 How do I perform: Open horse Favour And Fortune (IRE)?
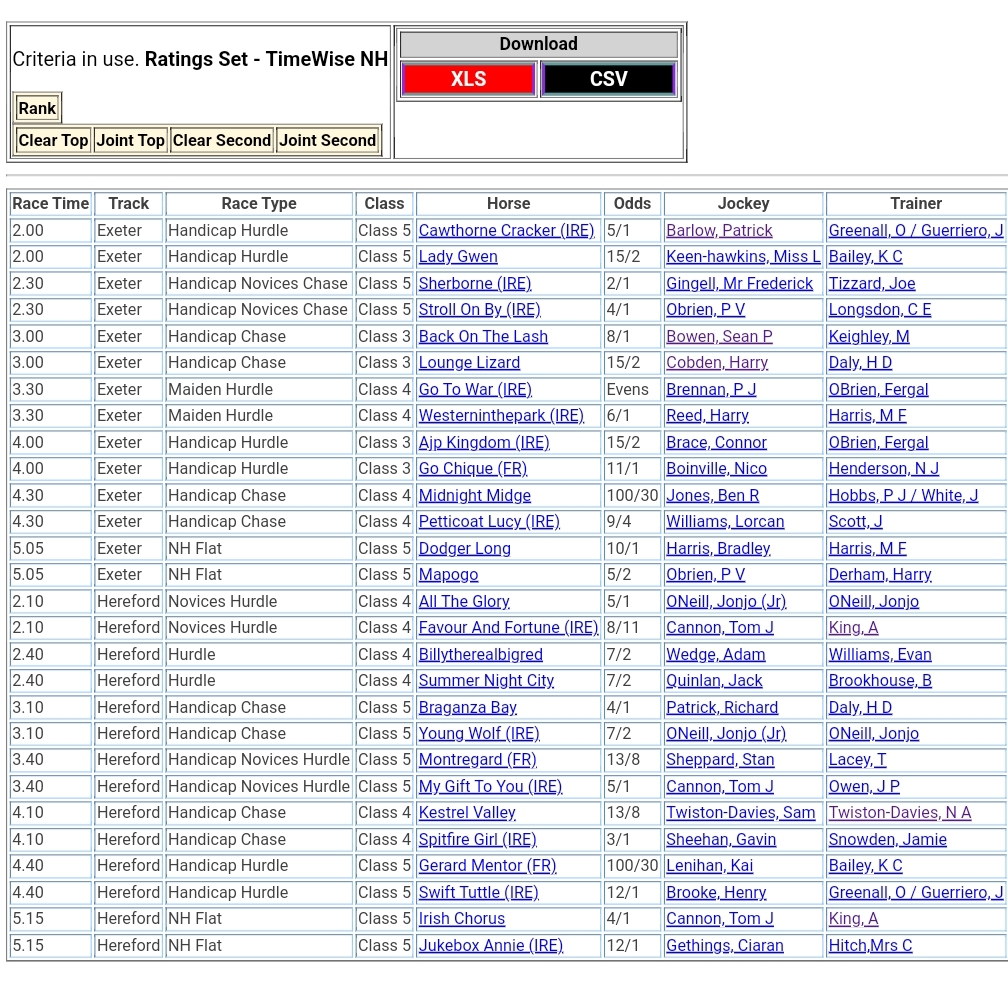508,628
